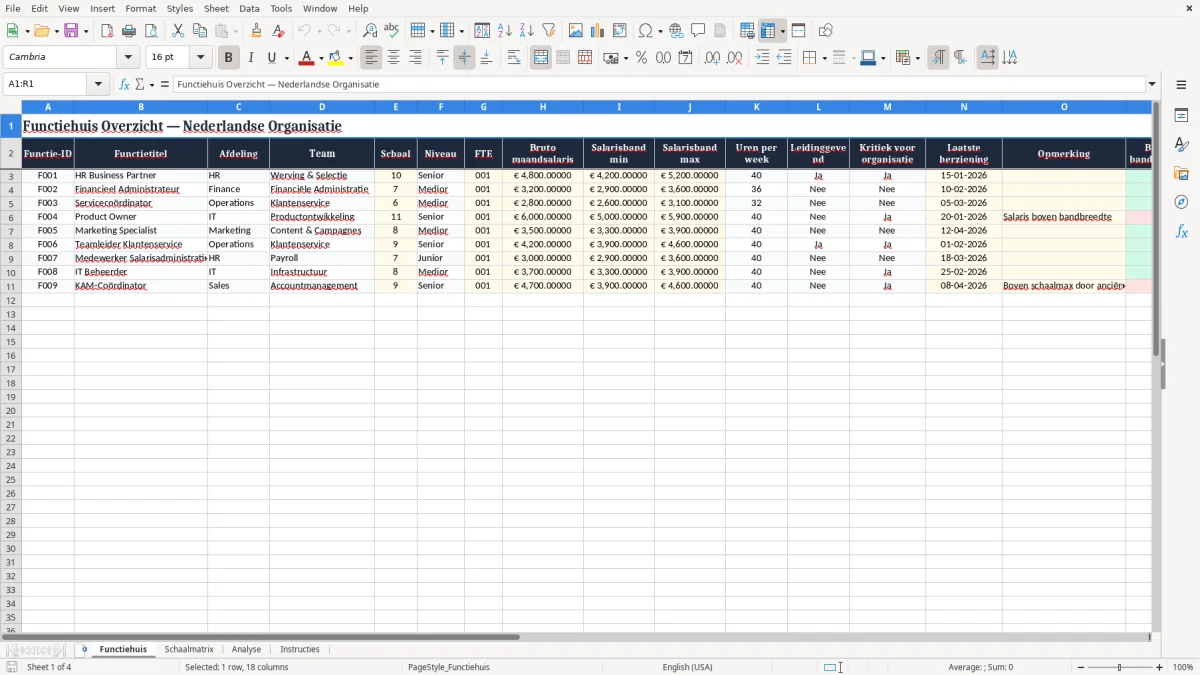Click the Copy icon
Screen dimensions: 1200x675
click(x=200, y=30)
